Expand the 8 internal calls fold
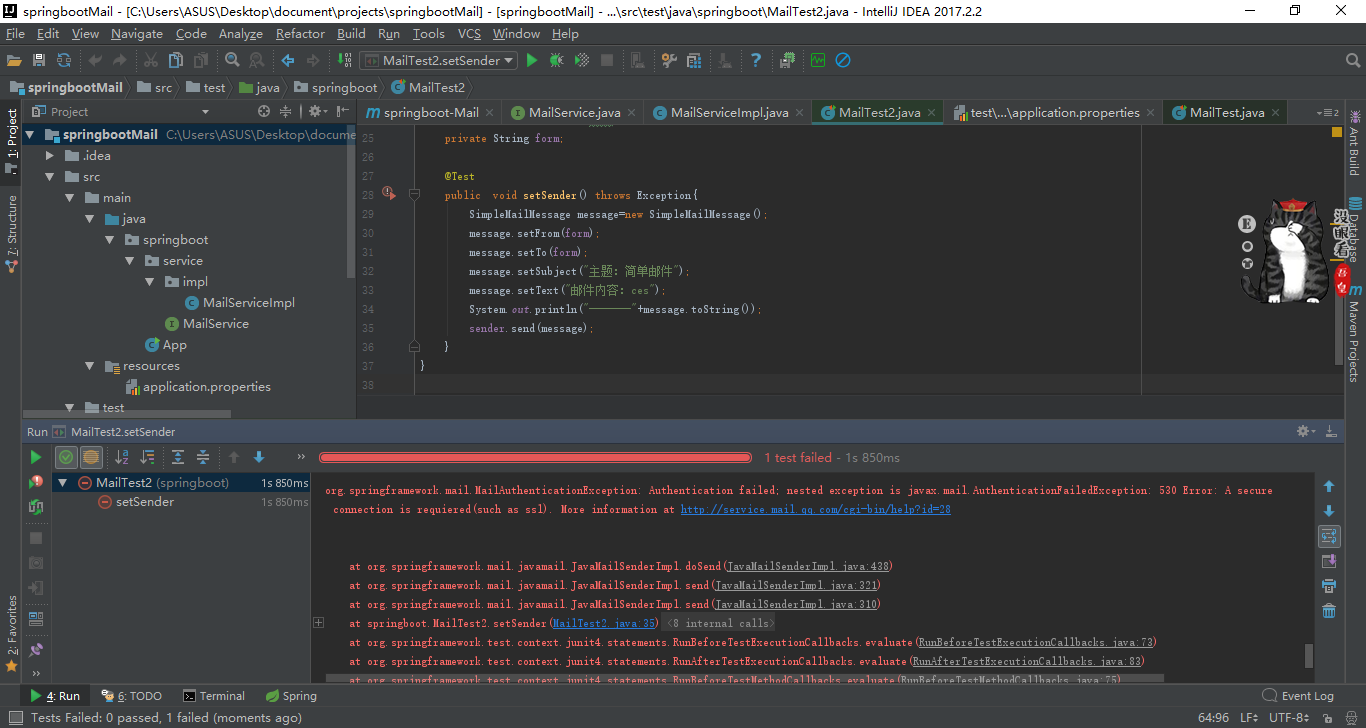1366x728 pixels. pyautogui.click(x=721, y=623)
